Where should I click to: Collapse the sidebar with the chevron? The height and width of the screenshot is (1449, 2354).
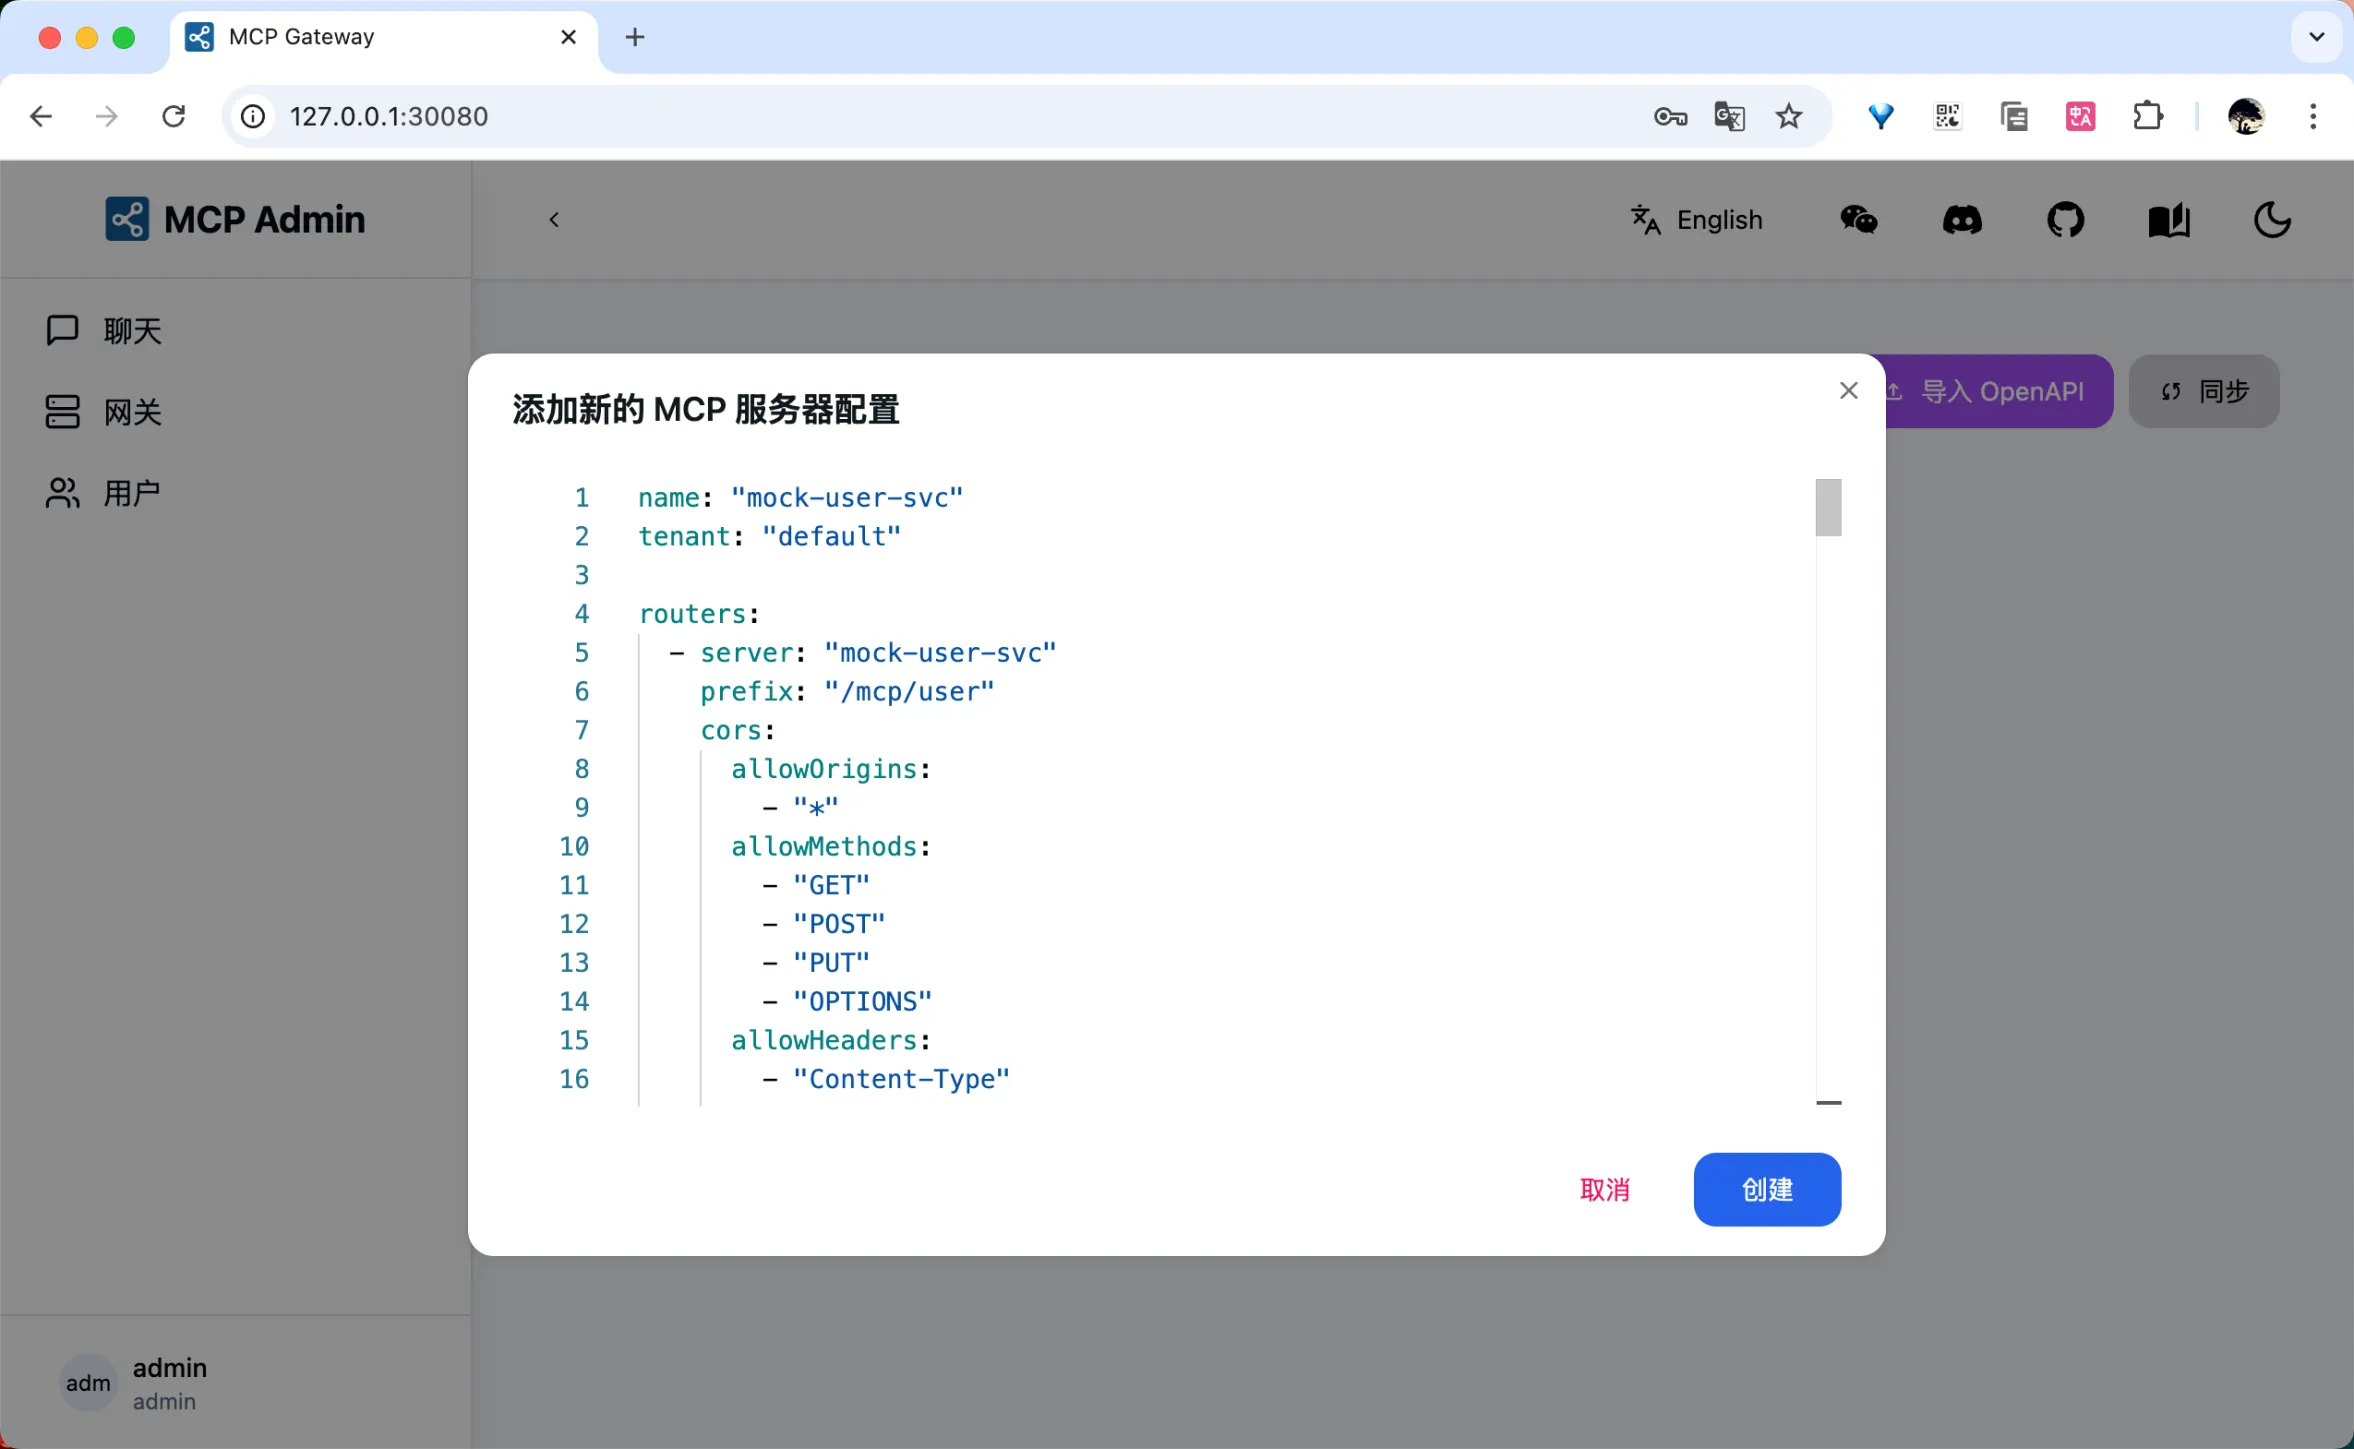coord(554,220)
